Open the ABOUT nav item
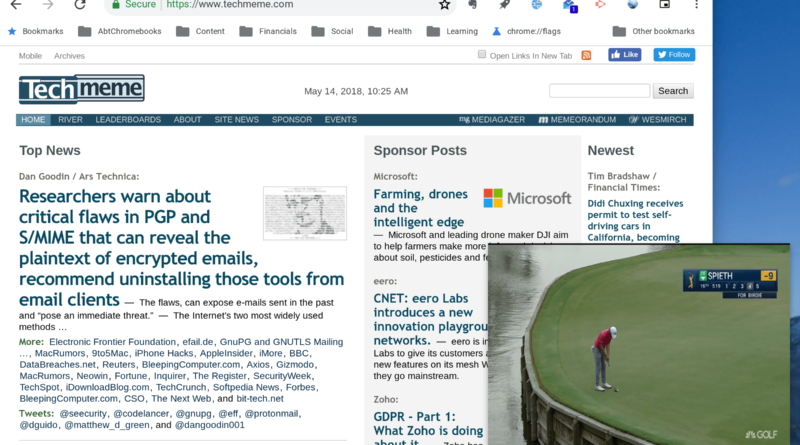 (x=187, y=119)
